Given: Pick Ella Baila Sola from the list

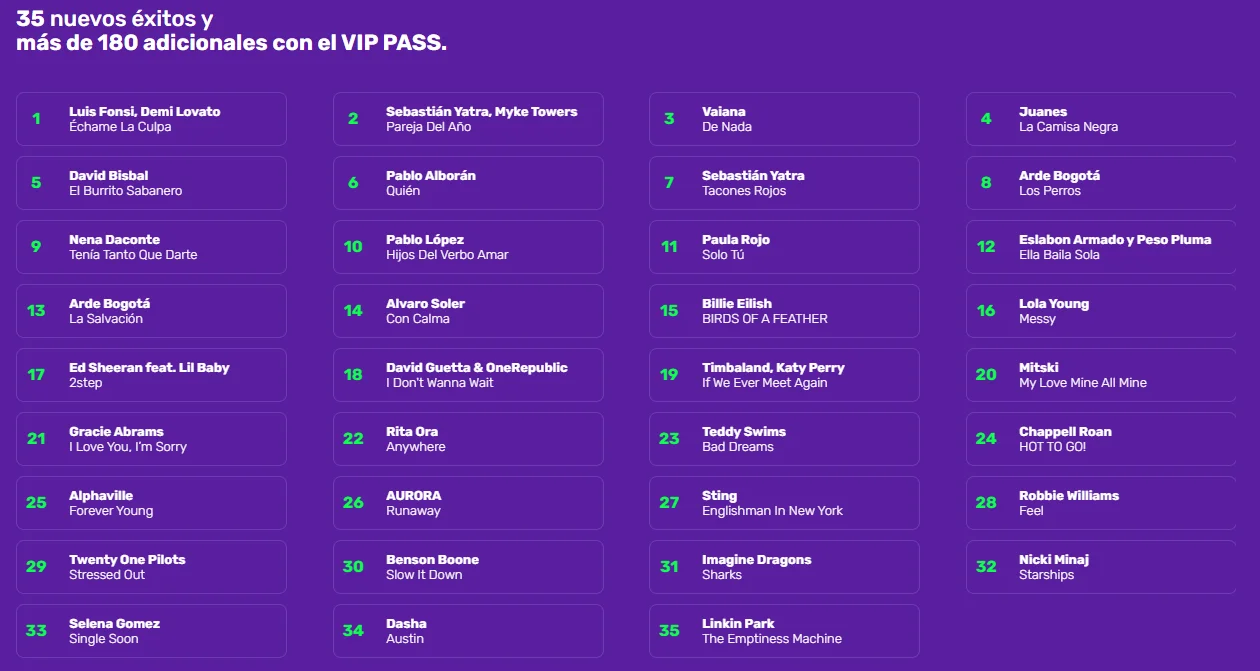Looking at the screenshot, I should 1100,247.
